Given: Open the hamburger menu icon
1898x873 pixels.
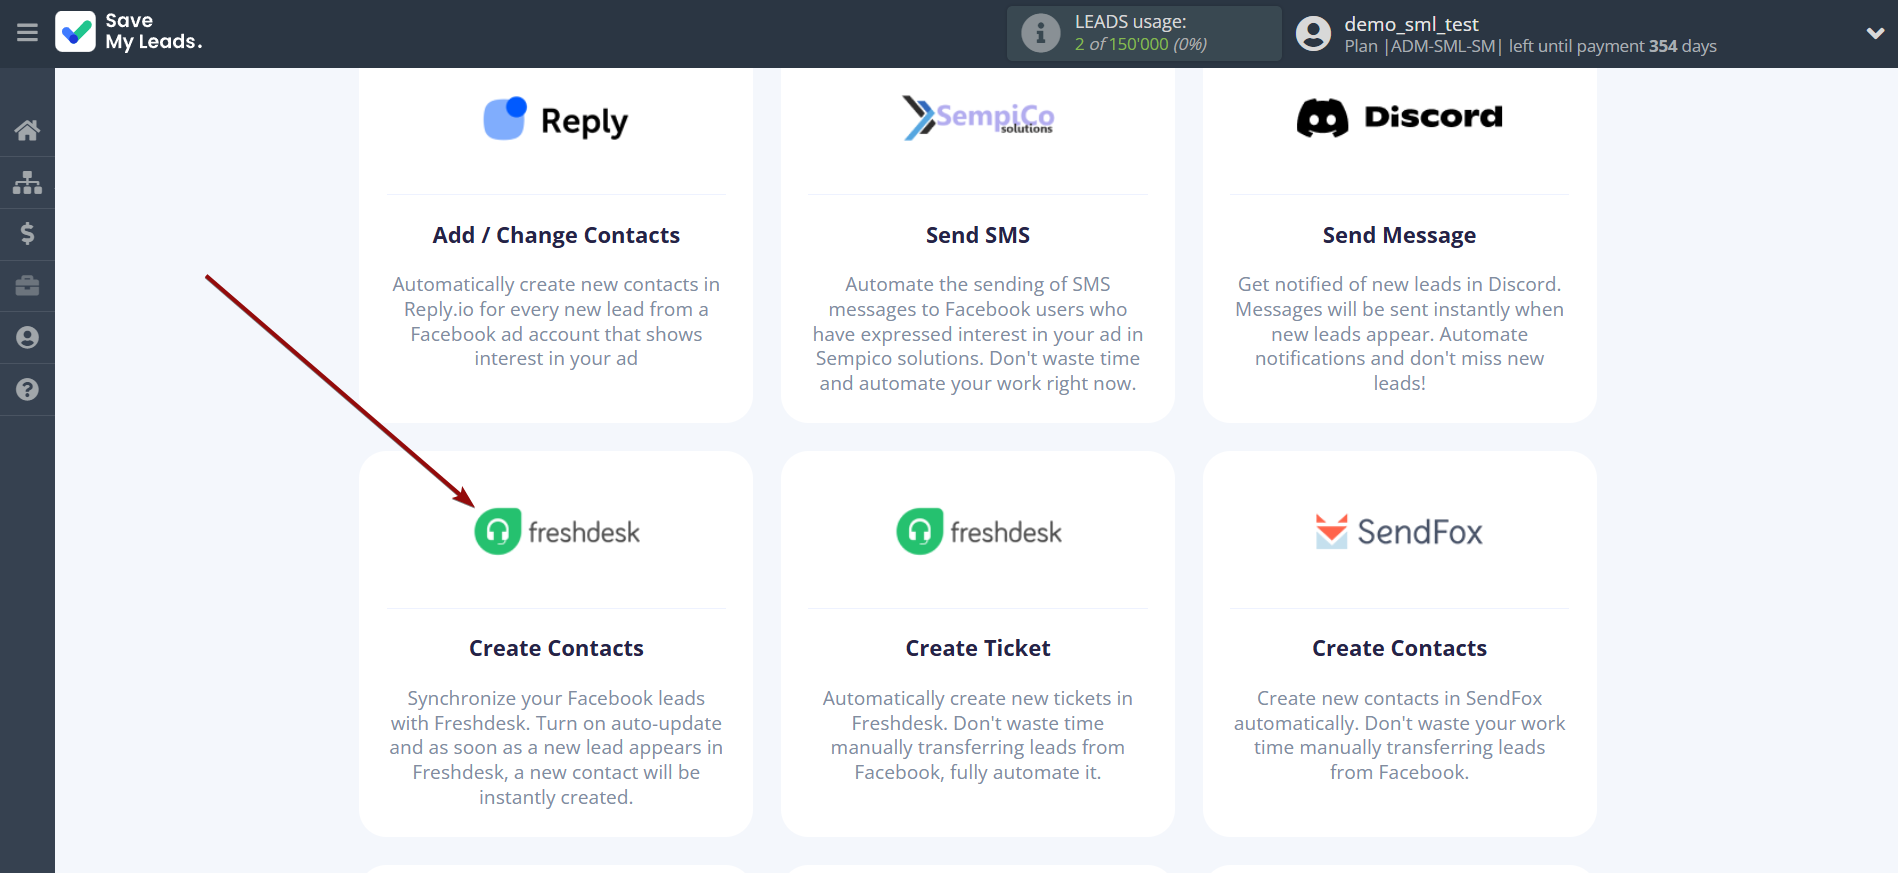Looking at the screenshot, I should (27, 33).
